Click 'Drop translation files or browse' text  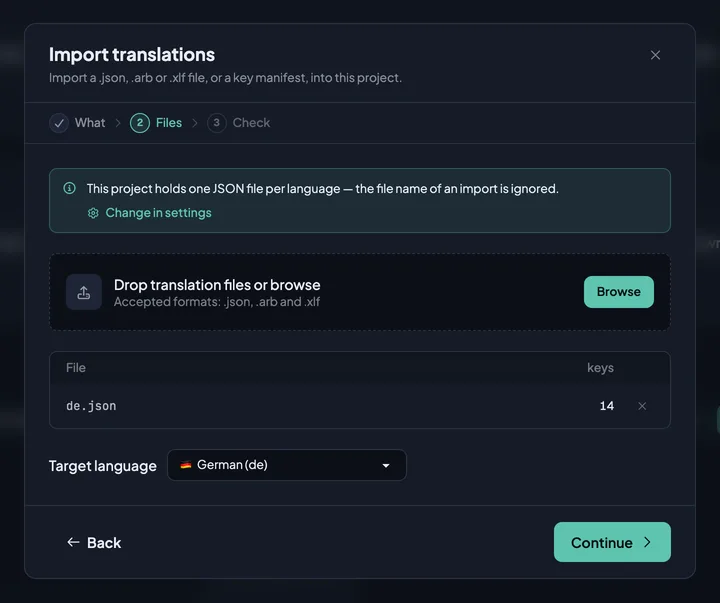tap(217, 285)
